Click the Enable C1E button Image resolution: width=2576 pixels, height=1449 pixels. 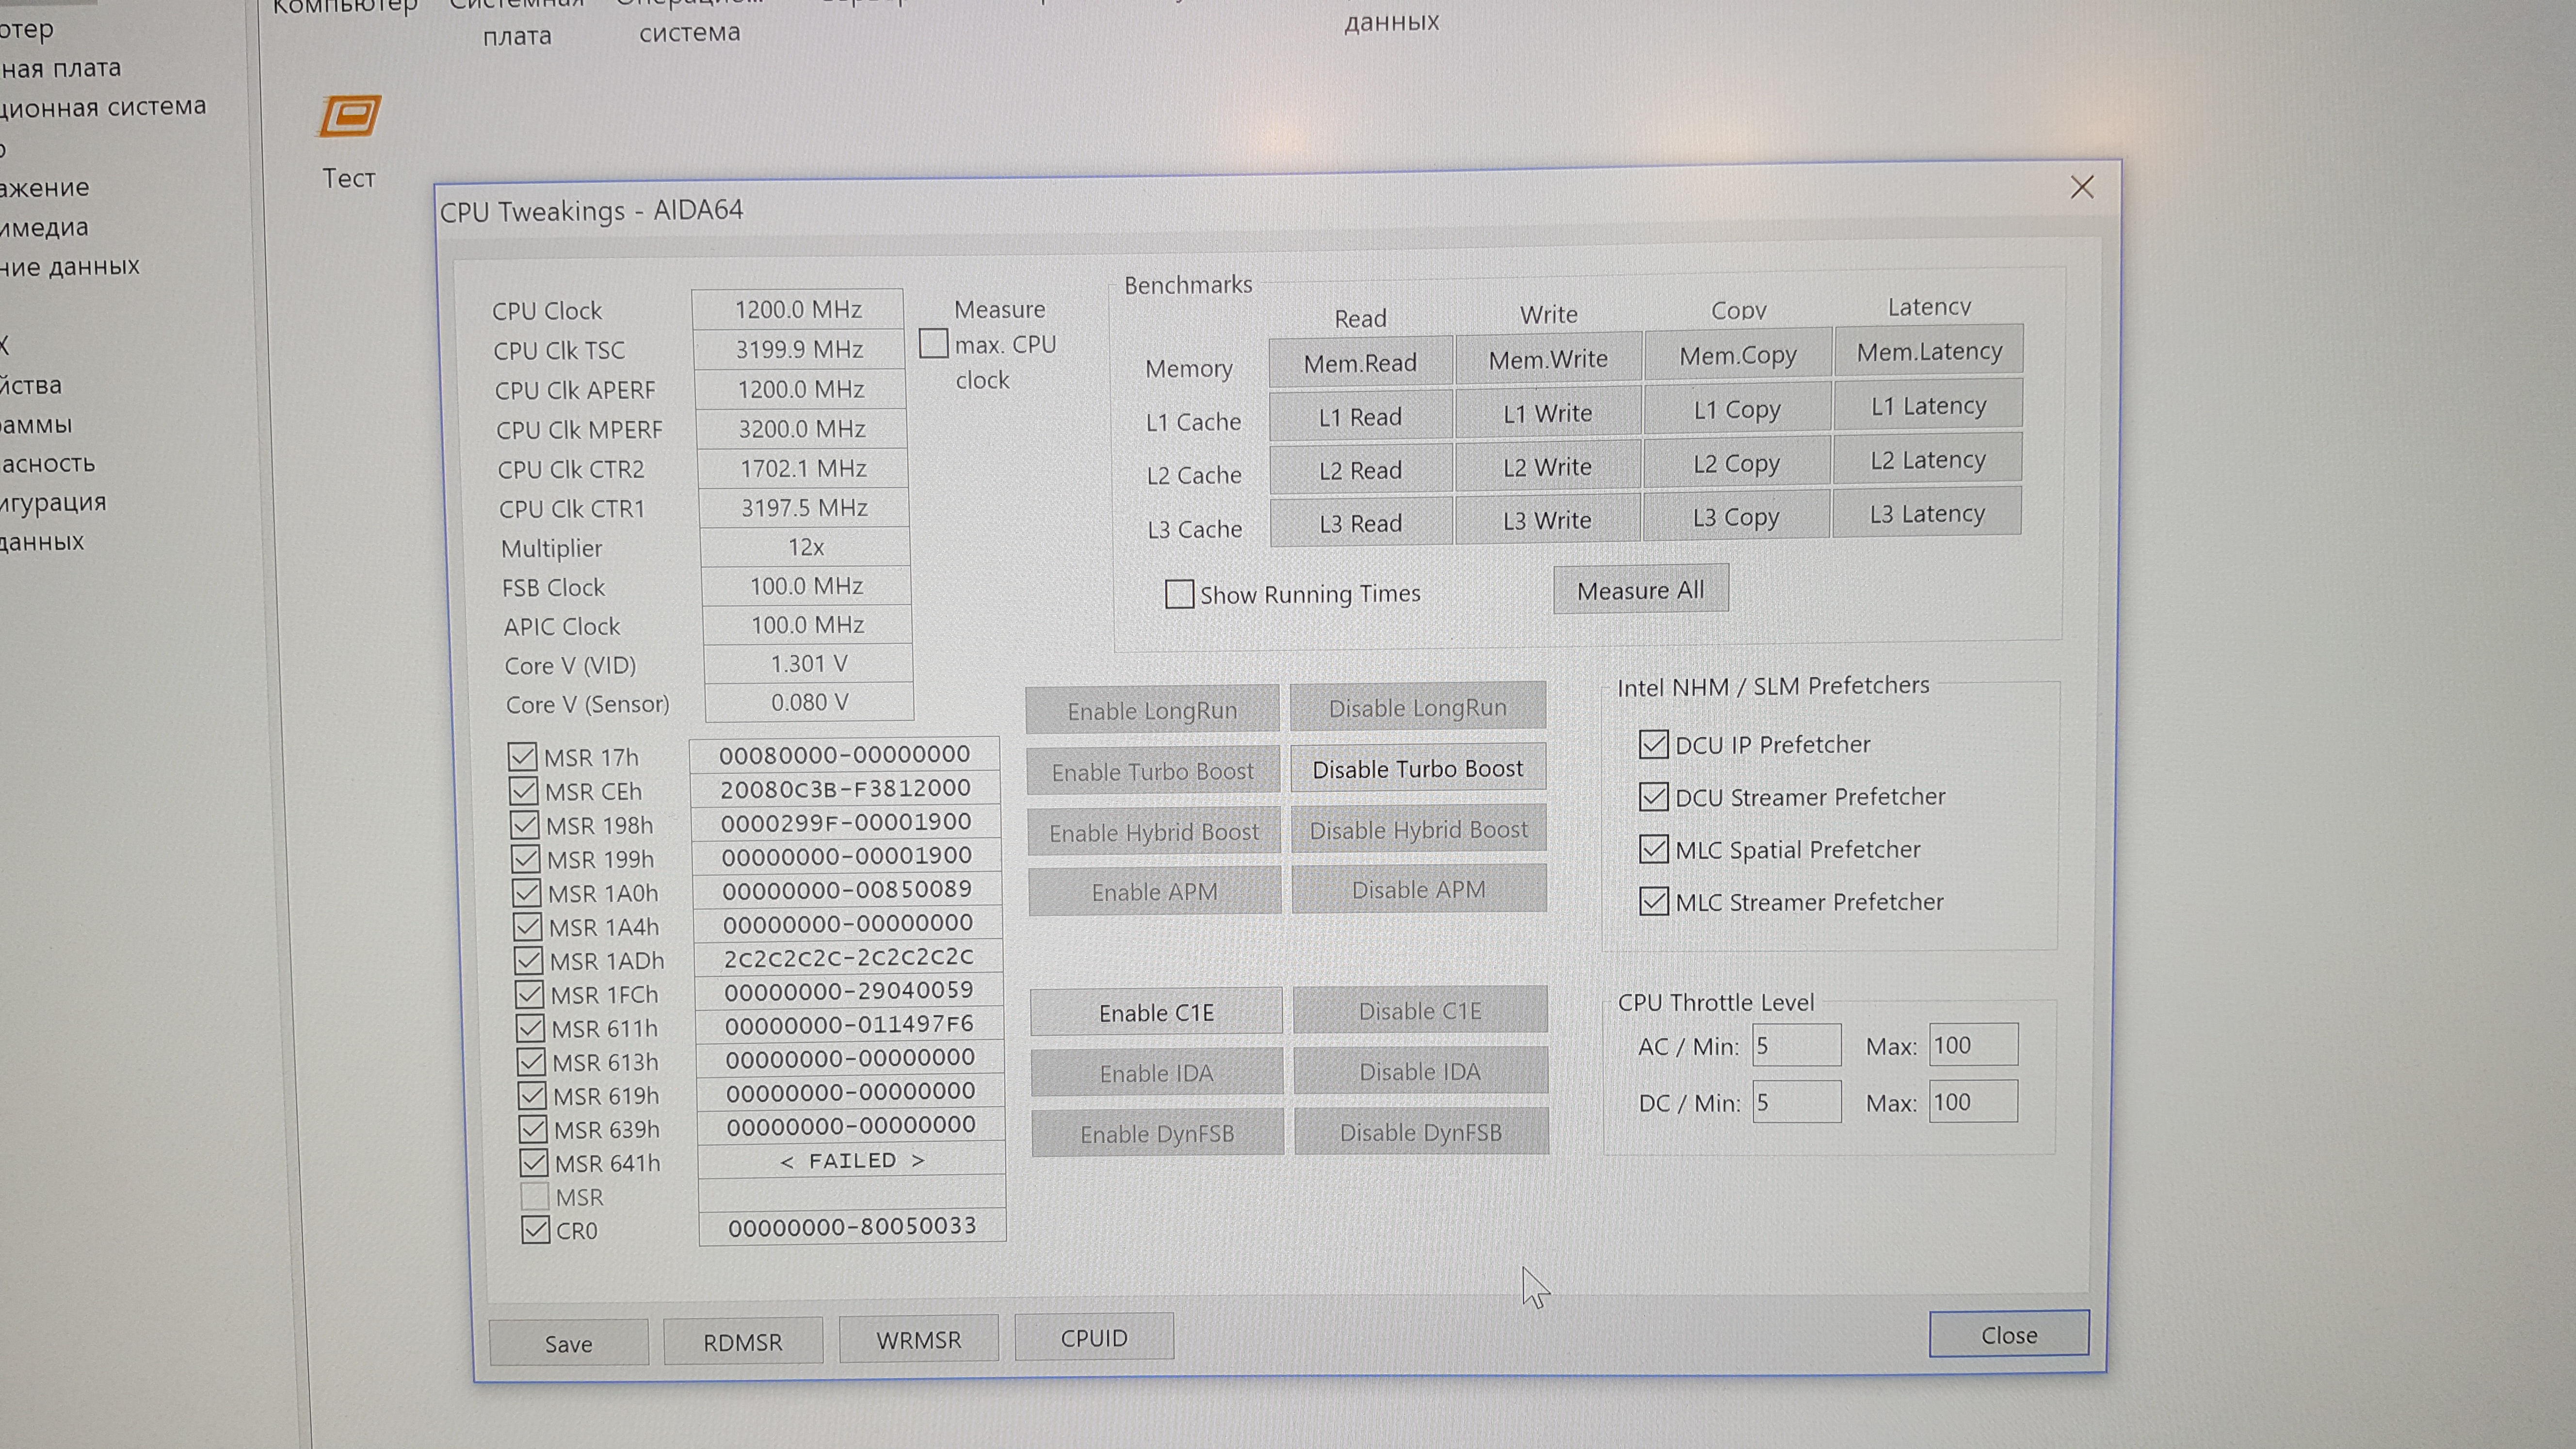click(x=1156, y=1012)
